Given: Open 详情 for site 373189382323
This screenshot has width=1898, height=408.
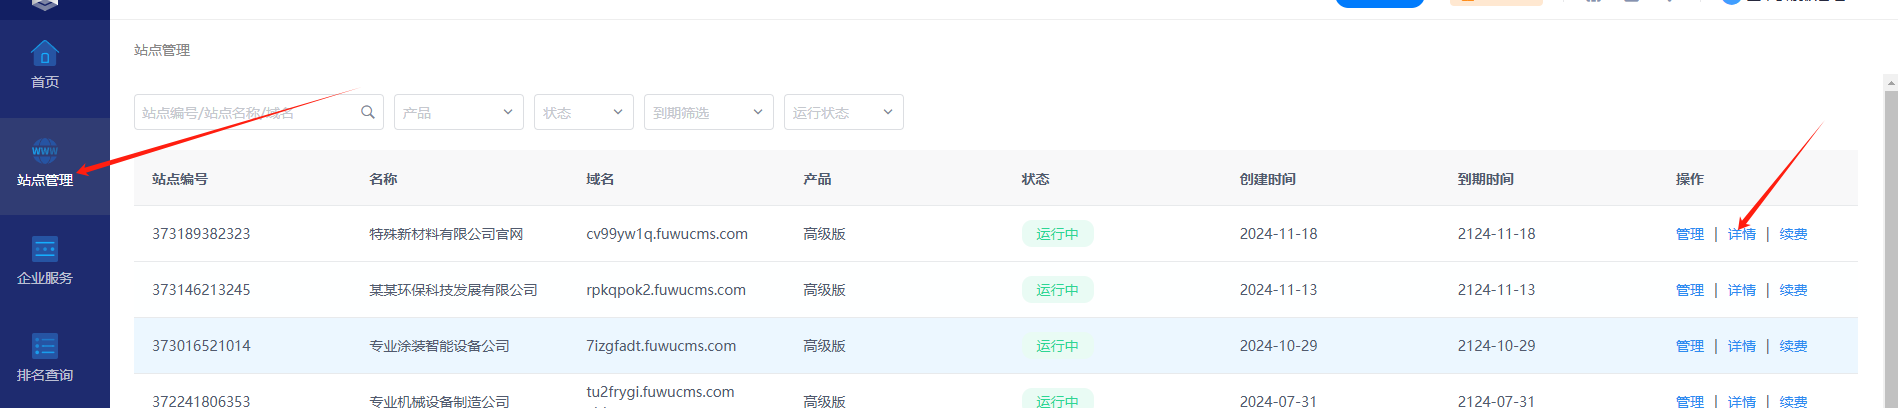Looking at the screenshot, I should (1742, 234).
